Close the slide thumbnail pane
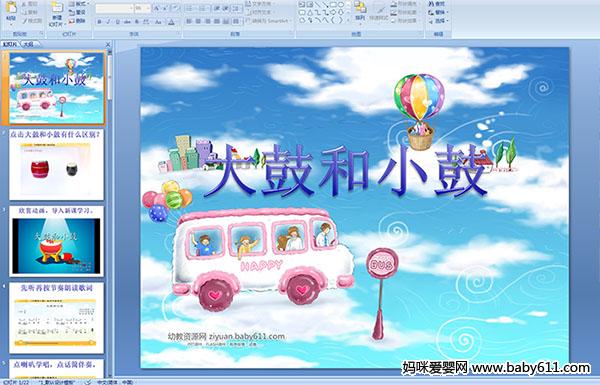The height and width of the screenshot is (385, 600). tap(108, 44)
